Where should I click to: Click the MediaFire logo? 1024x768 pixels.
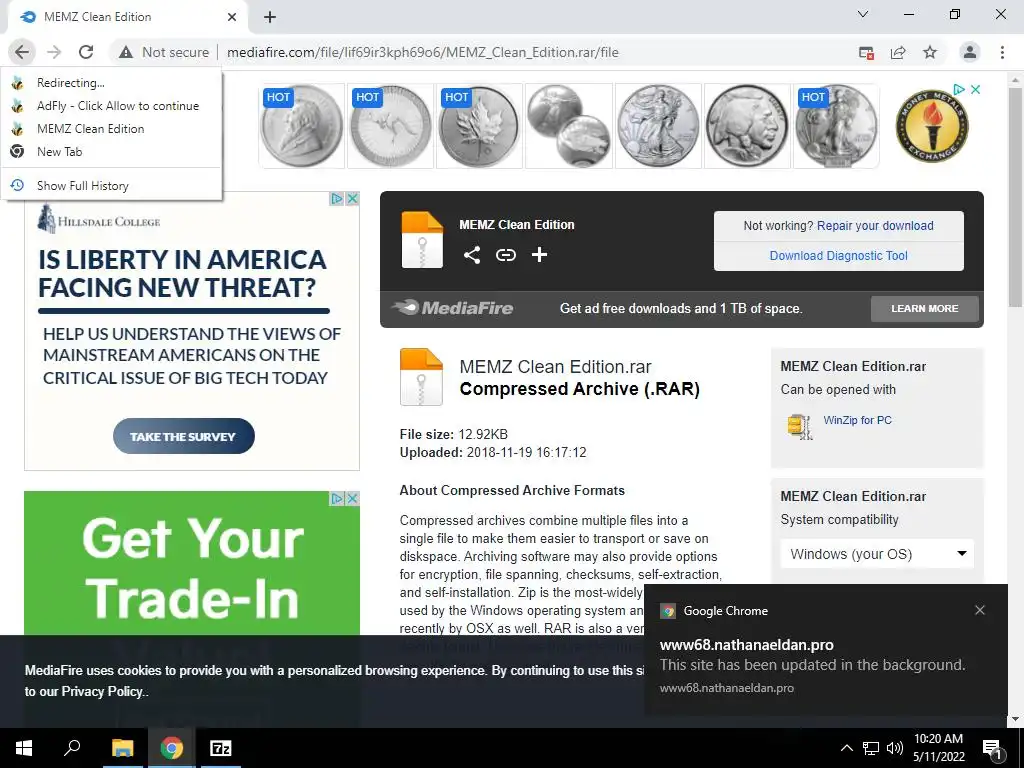click(x=453, y=308)
